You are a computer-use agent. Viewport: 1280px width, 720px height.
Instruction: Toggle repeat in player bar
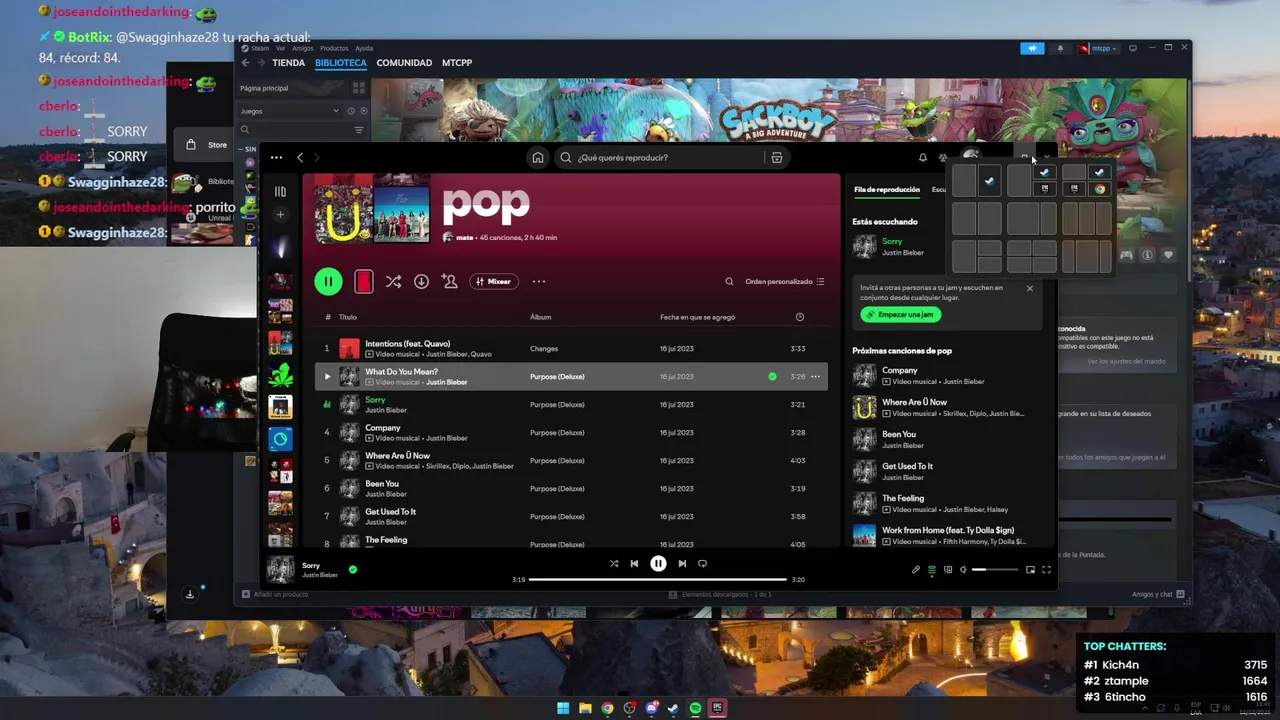tap(702, 563)
